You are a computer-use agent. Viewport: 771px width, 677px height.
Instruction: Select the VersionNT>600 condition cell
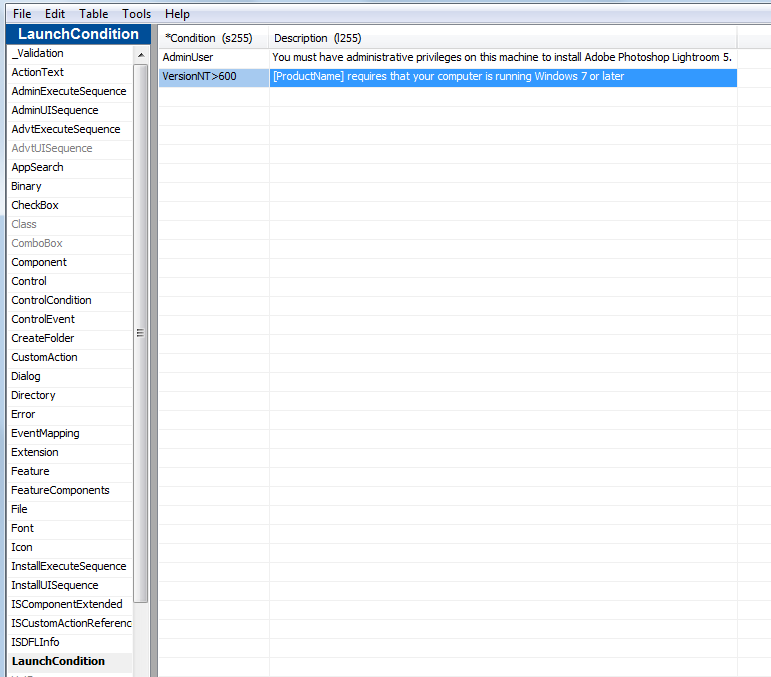(x=213, y=77)
